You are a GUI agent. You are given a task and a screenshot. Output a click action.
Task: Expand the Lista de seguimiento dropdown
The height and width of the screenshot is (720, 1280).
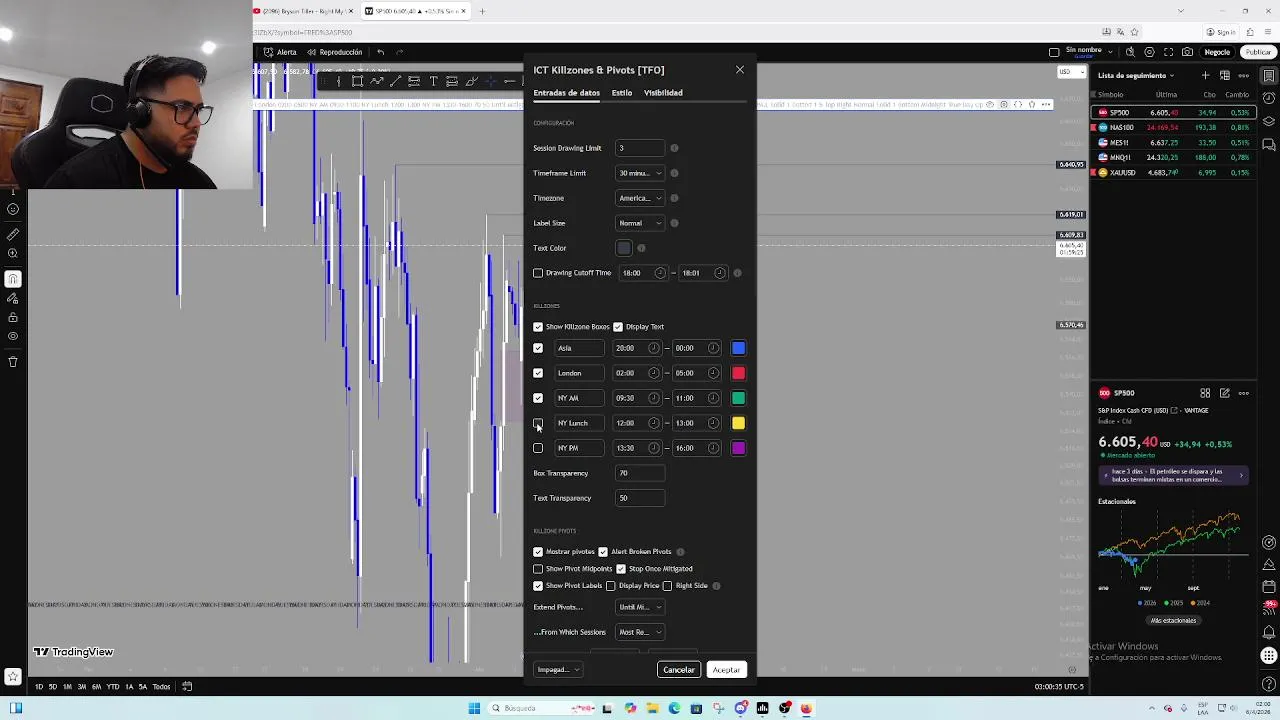click(1136, 76)
